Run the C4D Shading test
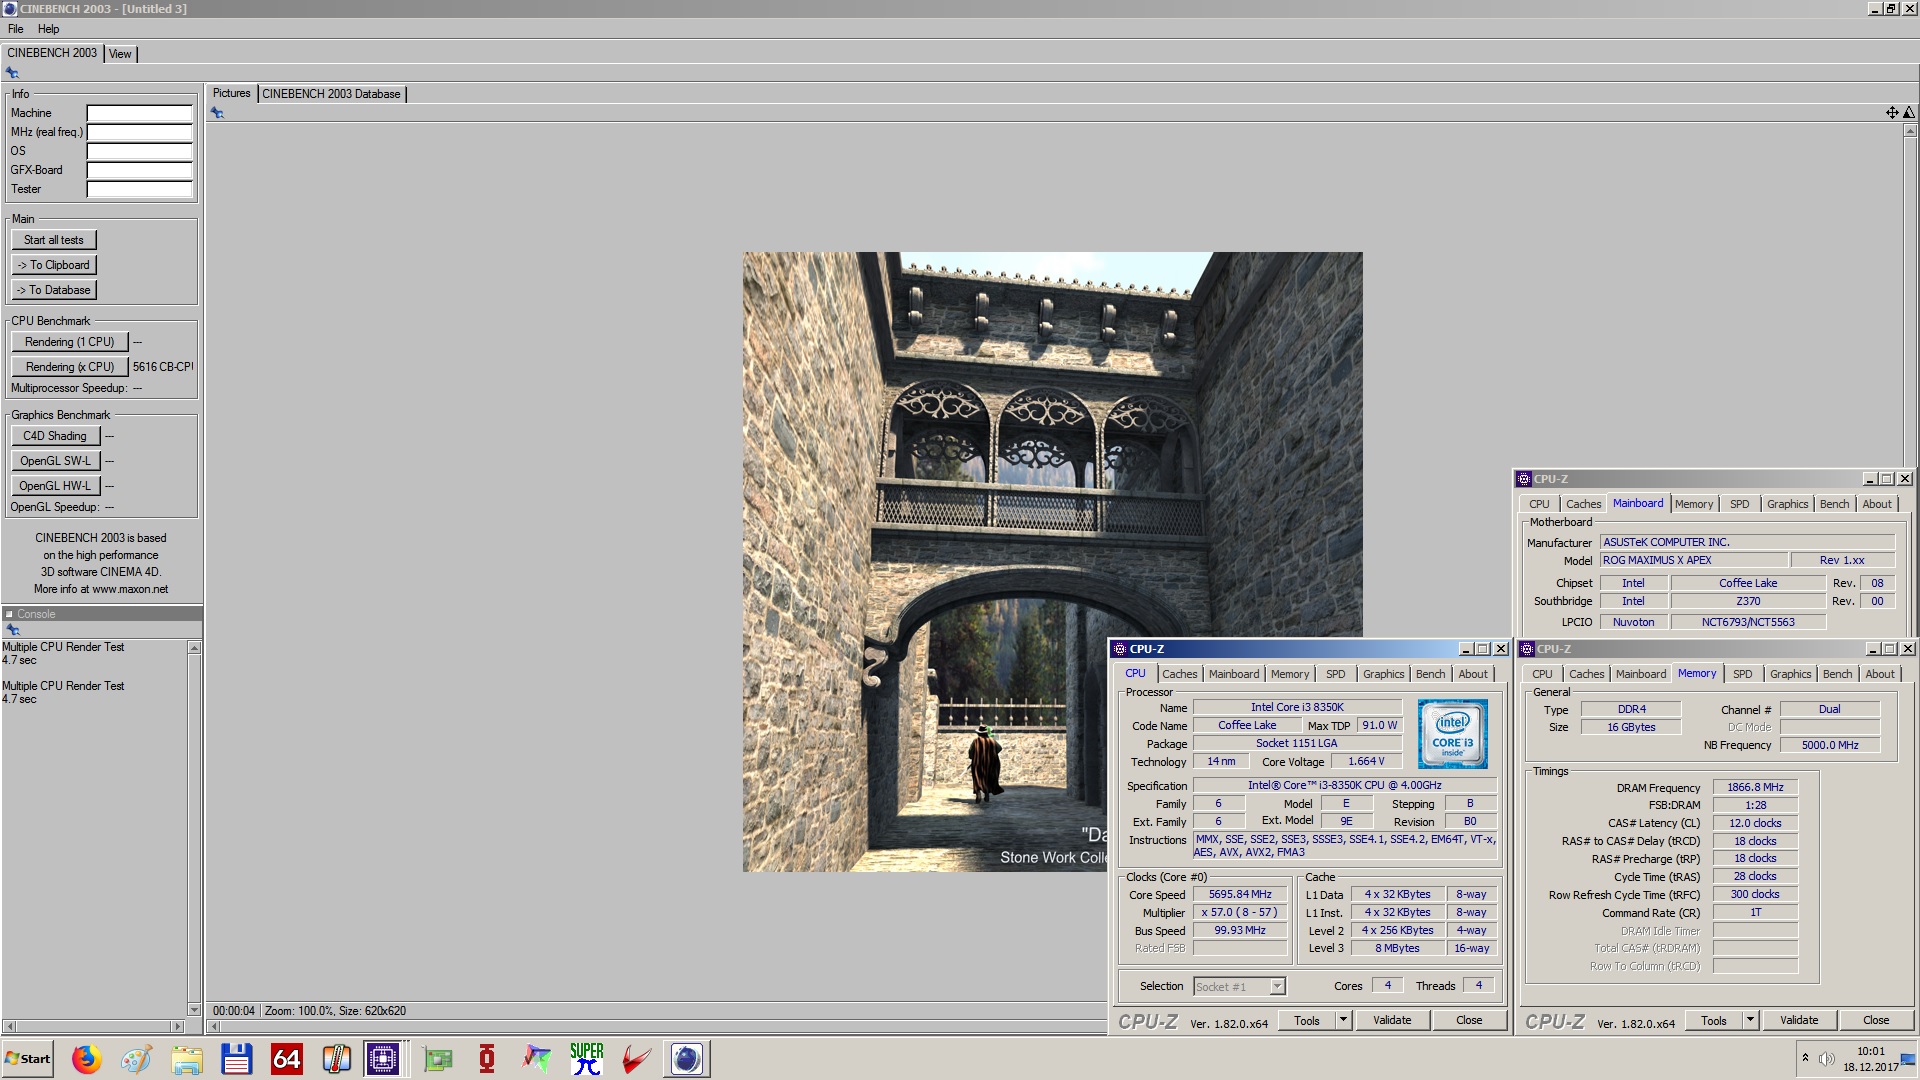This screenshot has height=1080, width=1920. pos(55,436)
